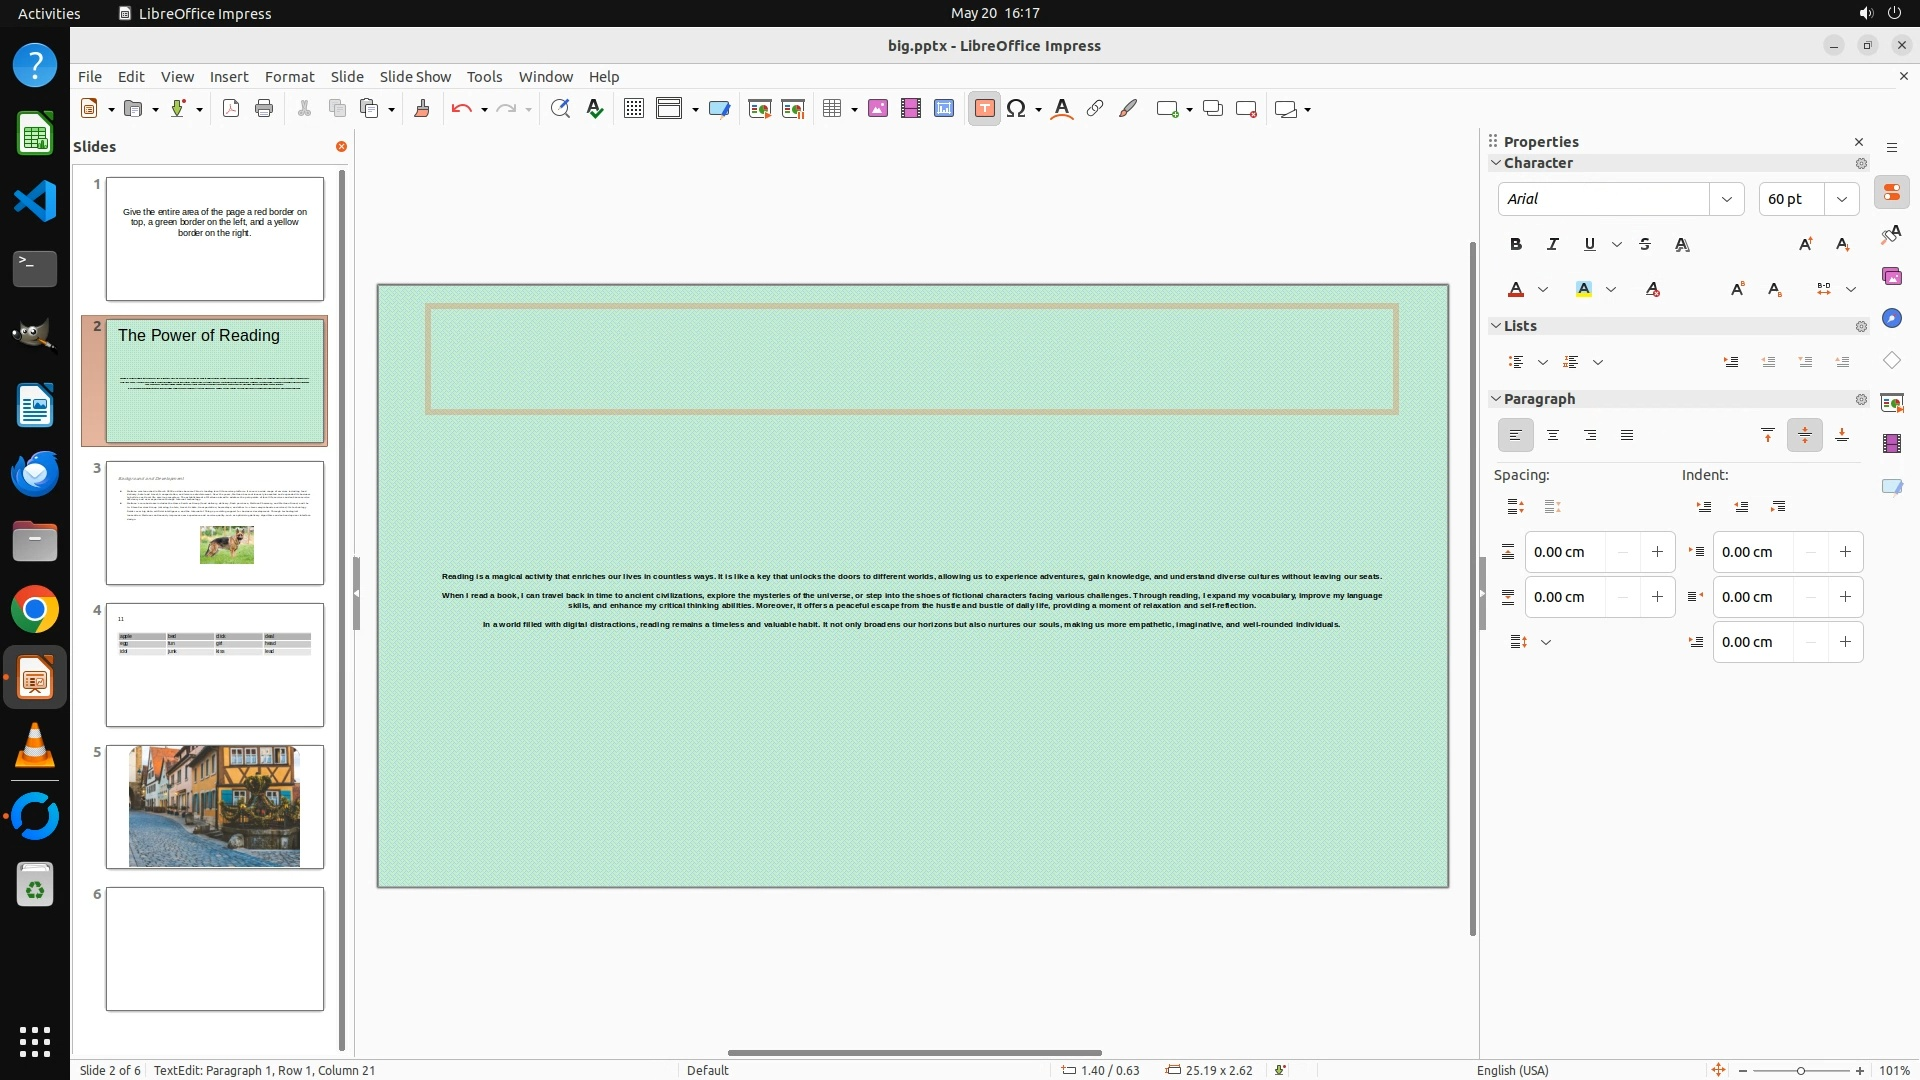Click the Clone Formatting paintbrush icon

point(421,109)
